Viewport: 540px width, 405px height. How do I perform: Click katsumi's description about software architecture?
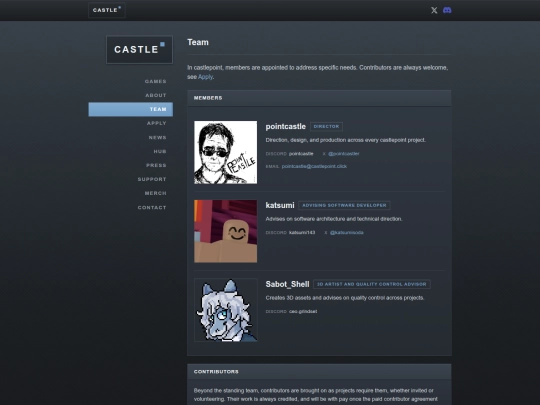334,219
